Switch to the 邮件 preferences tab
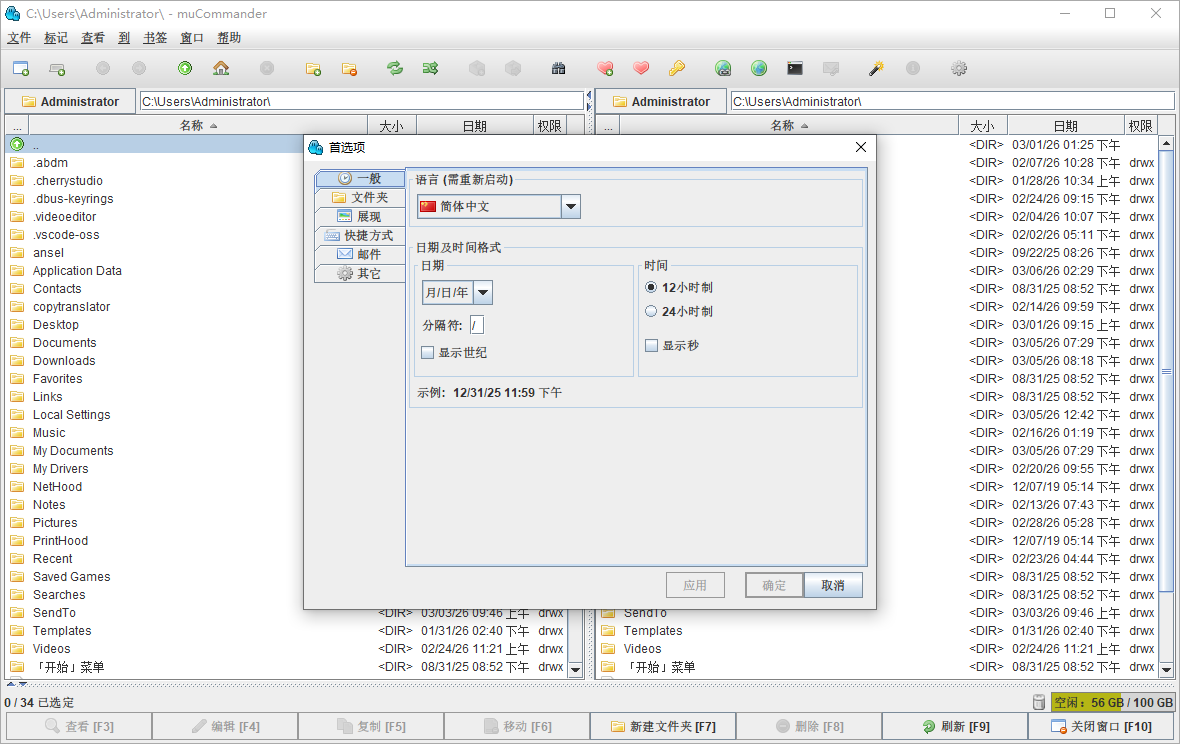 click(x=360, y=254)
